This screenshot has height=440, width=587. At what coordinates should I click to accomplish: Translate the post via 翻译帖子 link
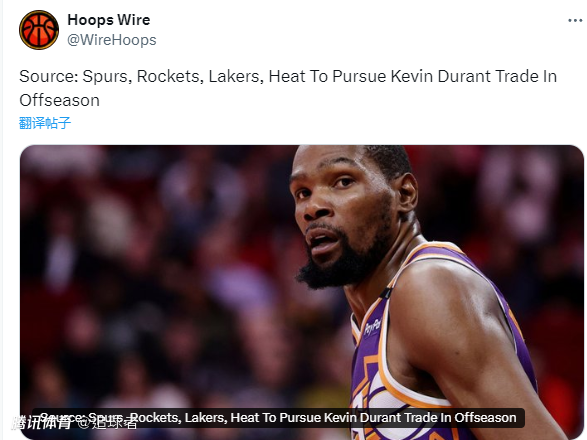[x=45, y=123]
